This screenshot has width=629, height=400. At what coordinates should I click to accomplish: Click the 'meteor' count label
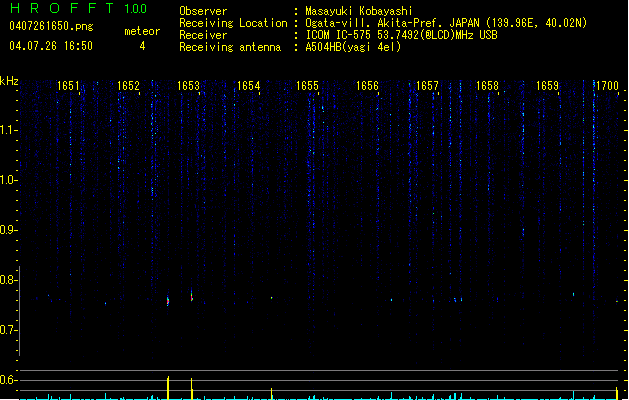coord(142,31)
